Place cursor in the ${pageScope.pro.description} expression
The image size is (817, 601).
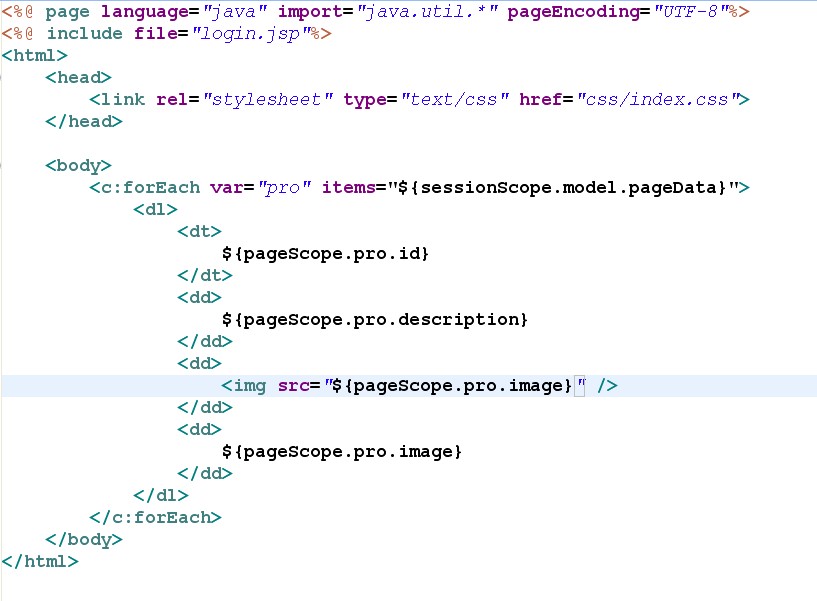(374, 320)
